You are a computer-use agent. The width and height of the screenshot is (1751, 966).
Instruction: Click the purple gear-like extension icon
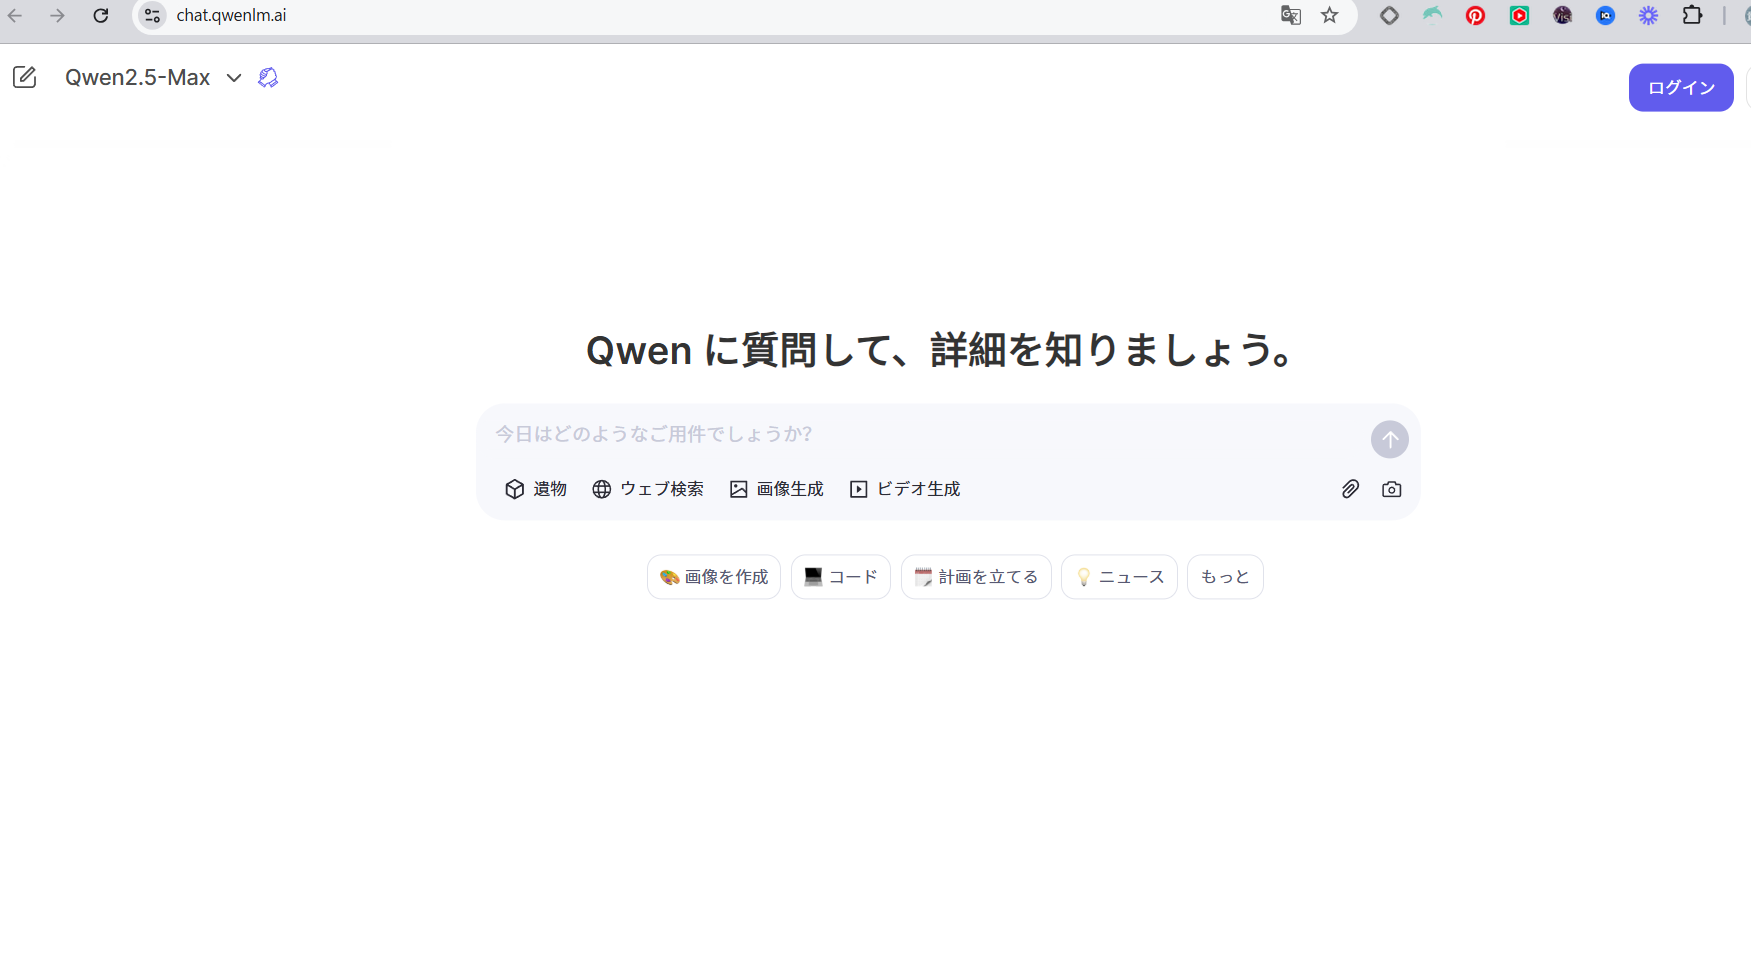click(x=1648, y=15)
